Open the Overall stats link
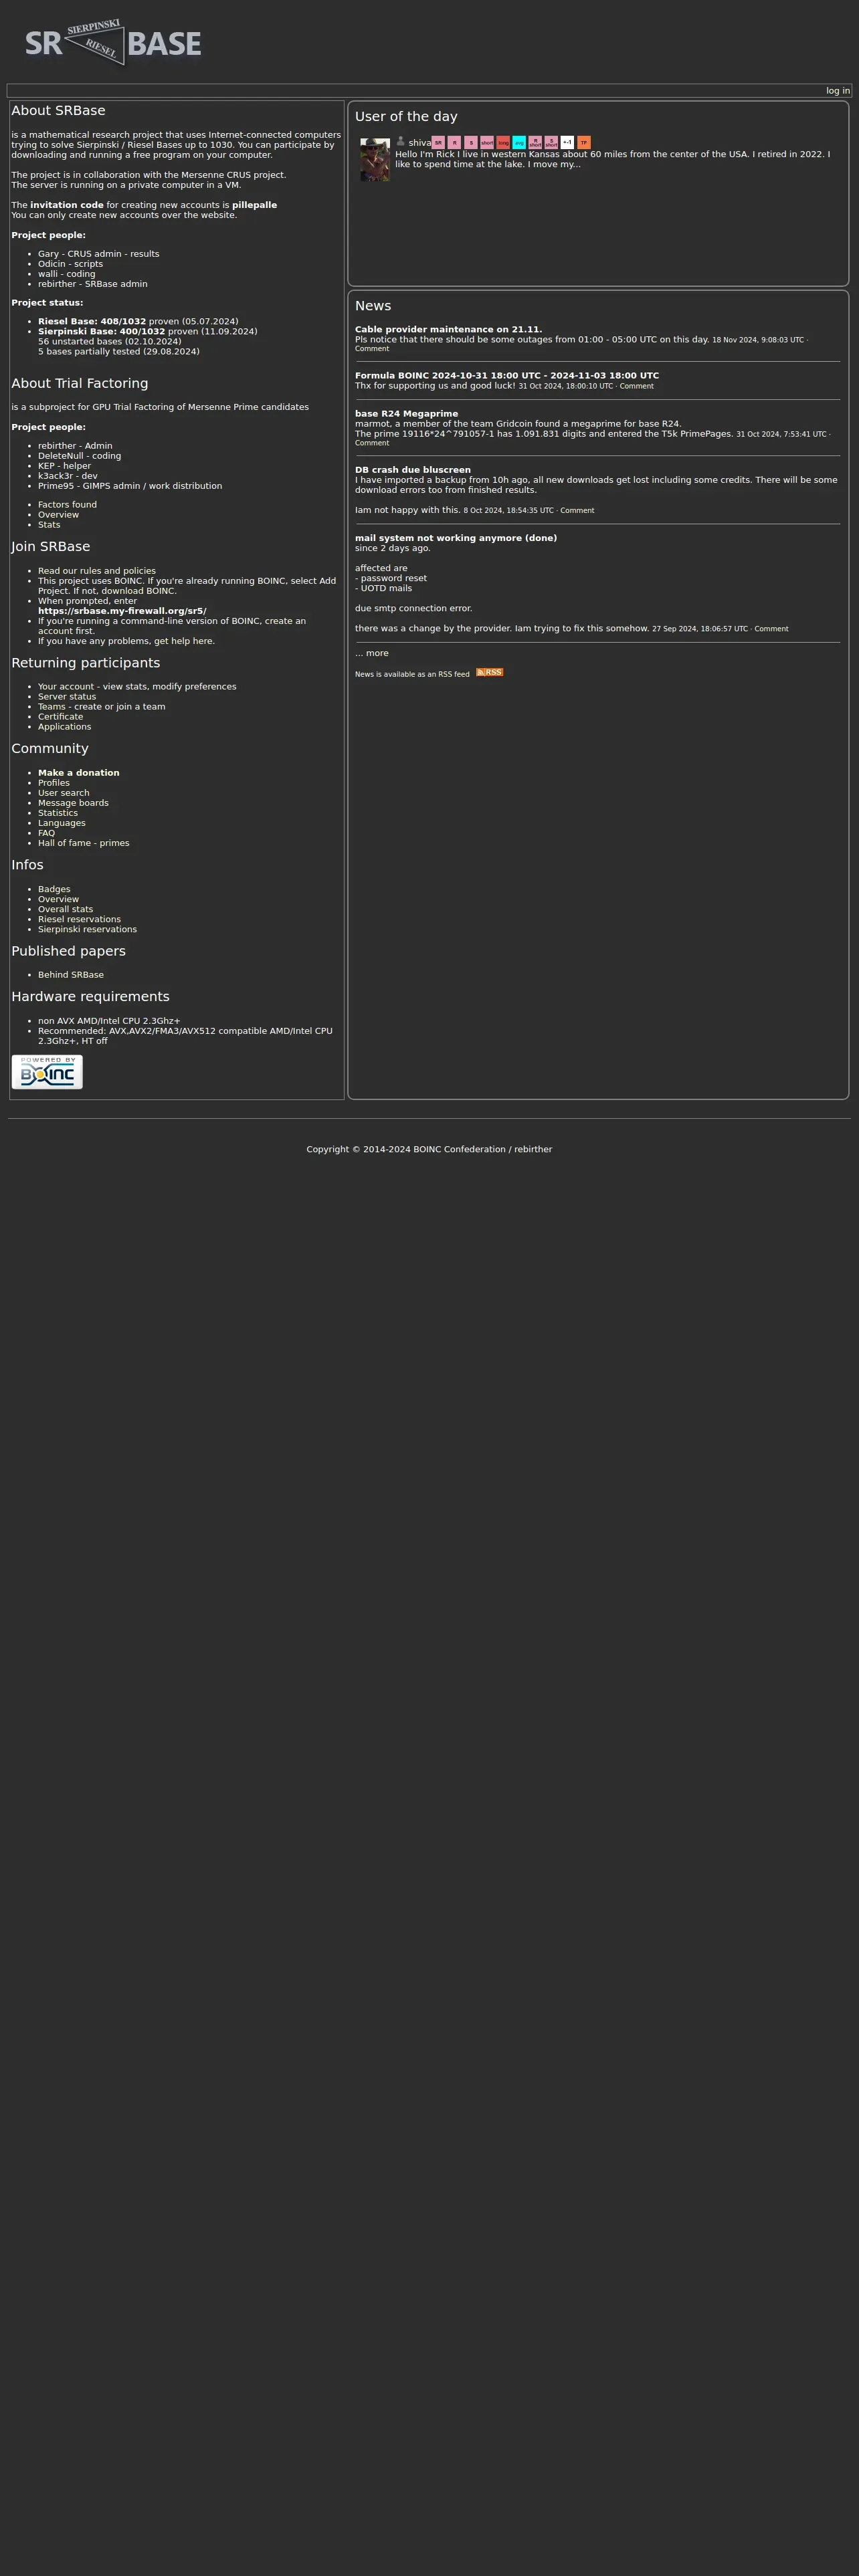 [65, 909]
